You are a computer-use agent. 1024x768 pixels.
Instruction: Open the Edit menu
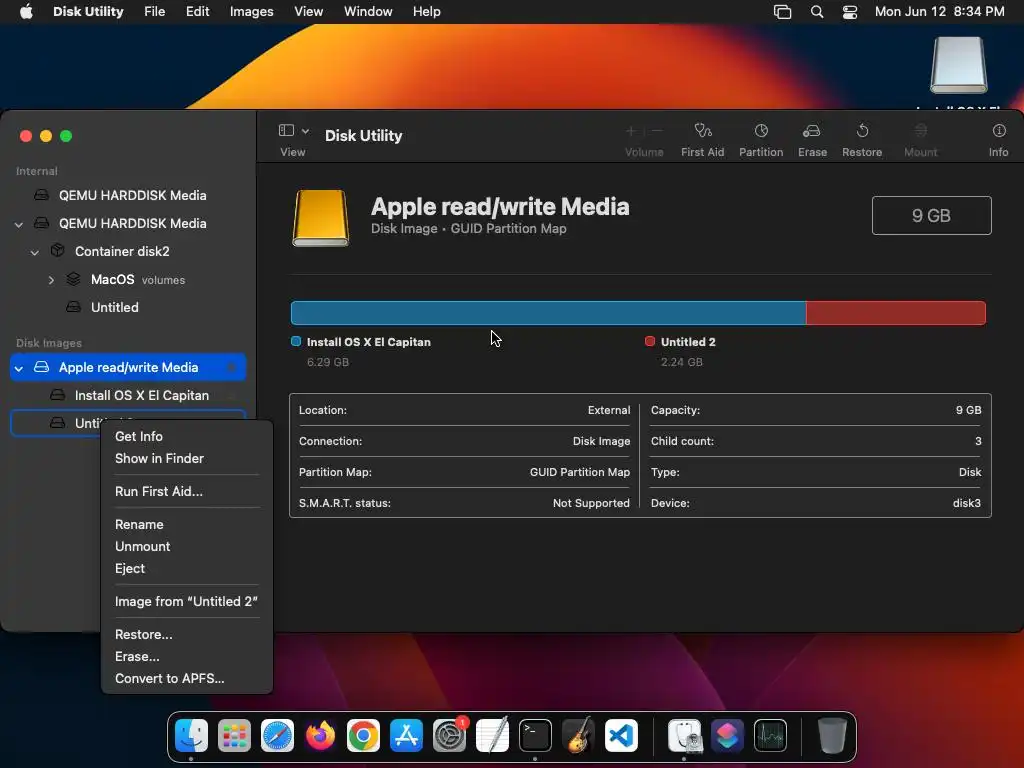pos(197,12)
